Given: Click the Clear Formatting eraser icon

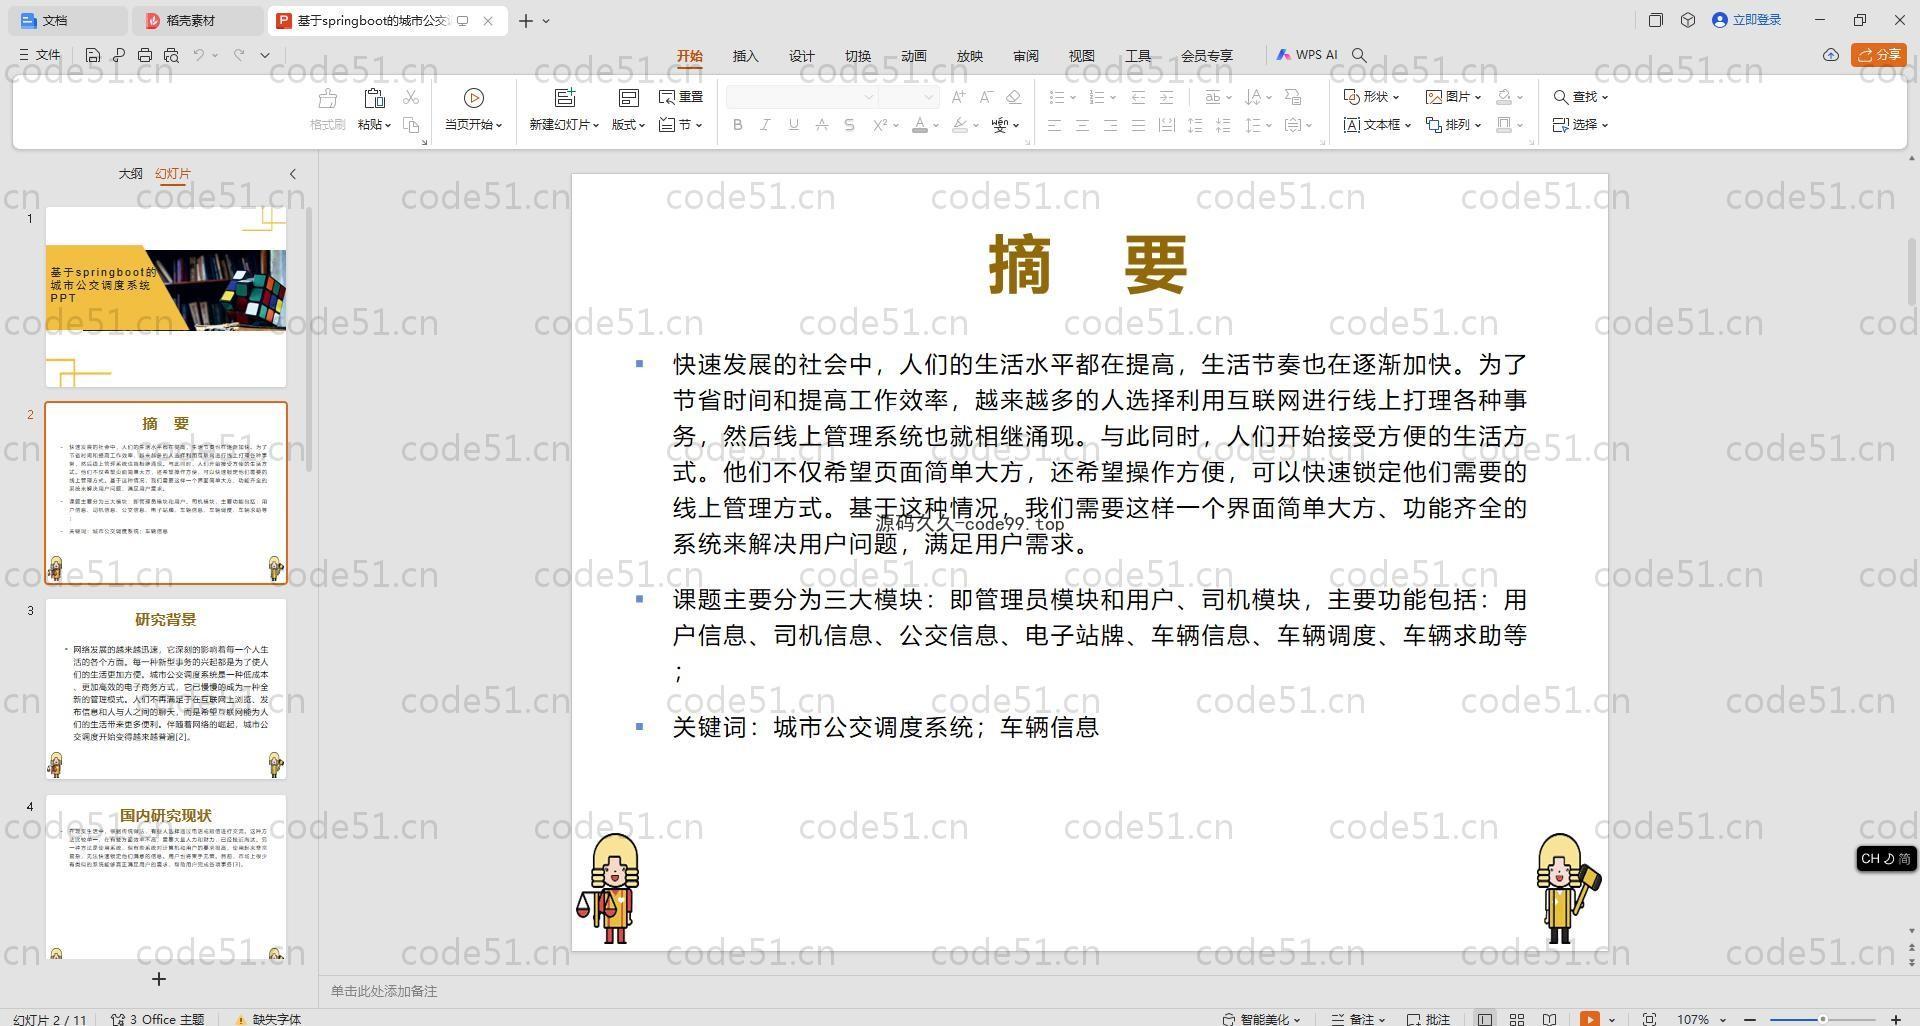Looking at the screenshot, I should (x=1013, y=97).
